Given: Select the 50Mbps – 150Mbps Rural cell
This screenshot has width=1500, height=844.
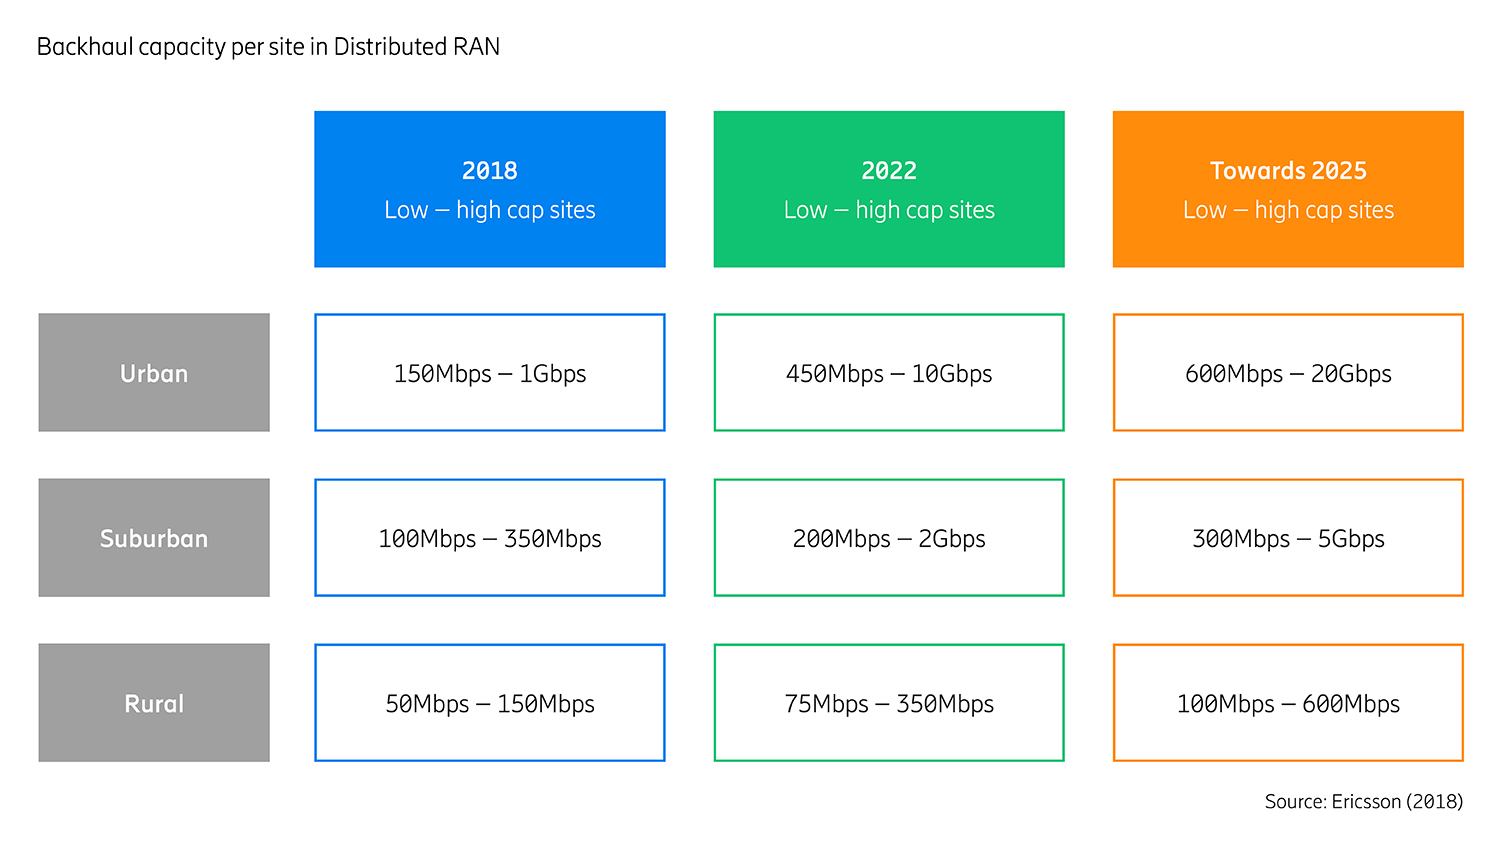Looking at the screenshot, I should (x=489, y=702).
